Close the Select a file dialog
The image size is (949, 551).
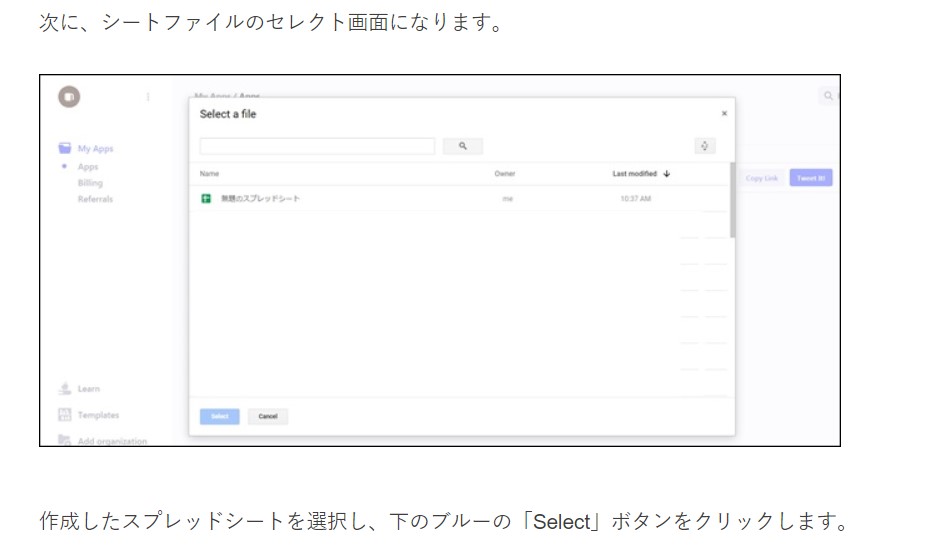point(724,114)
